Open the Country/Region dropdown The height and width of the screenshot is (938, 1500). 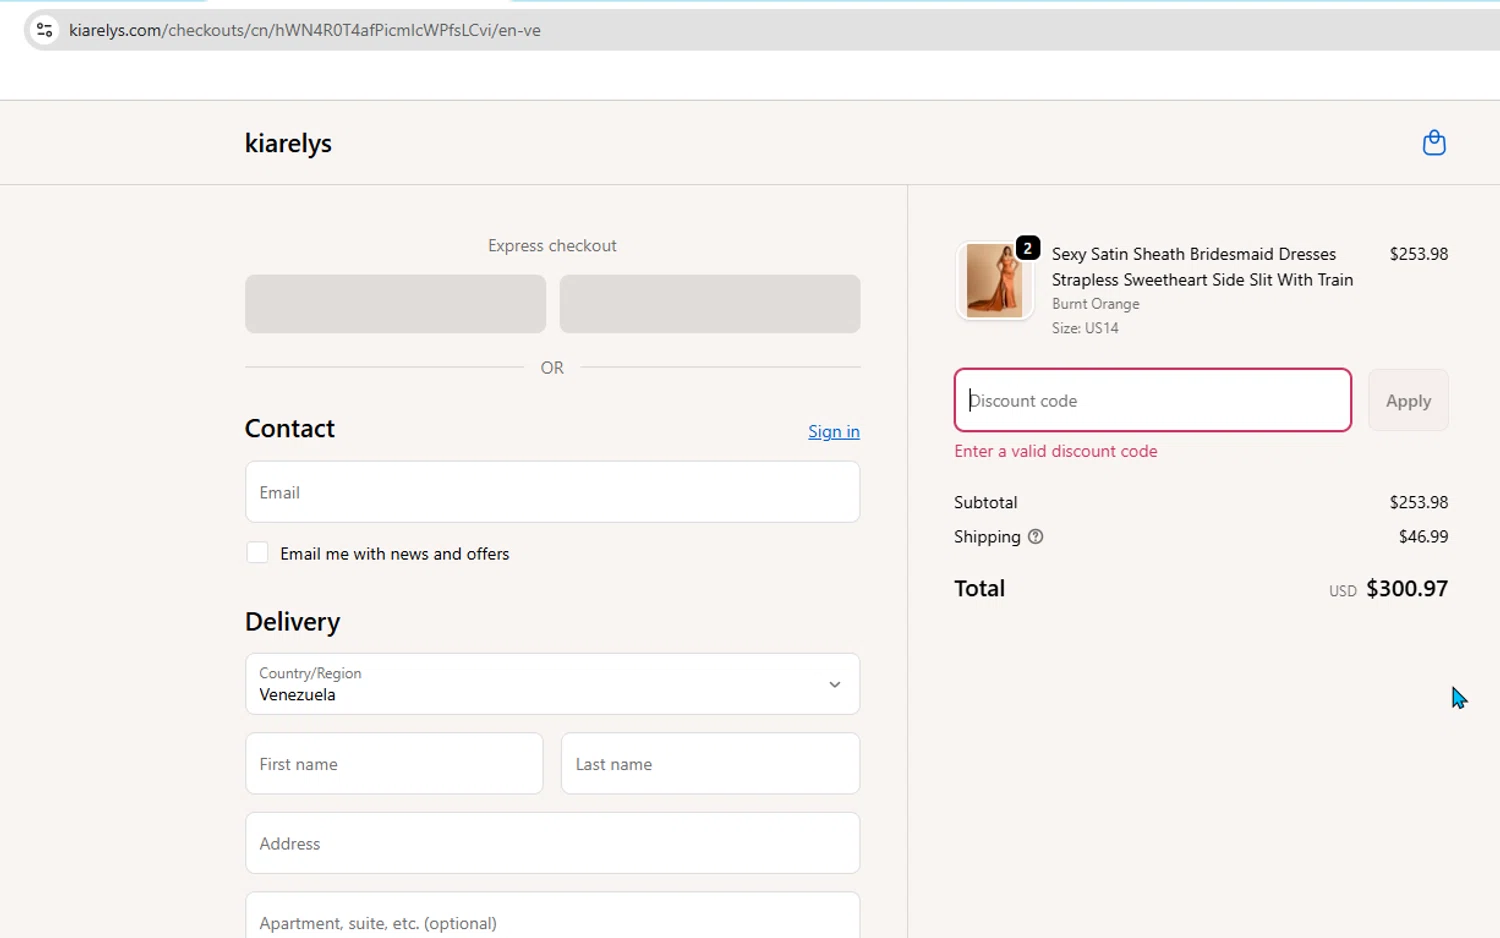tap(552, 684)
